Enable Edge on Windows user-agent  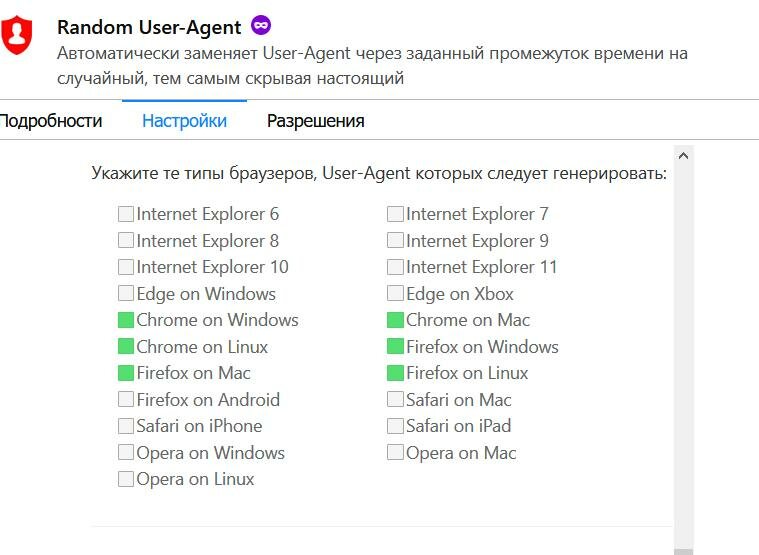(126, 293)
